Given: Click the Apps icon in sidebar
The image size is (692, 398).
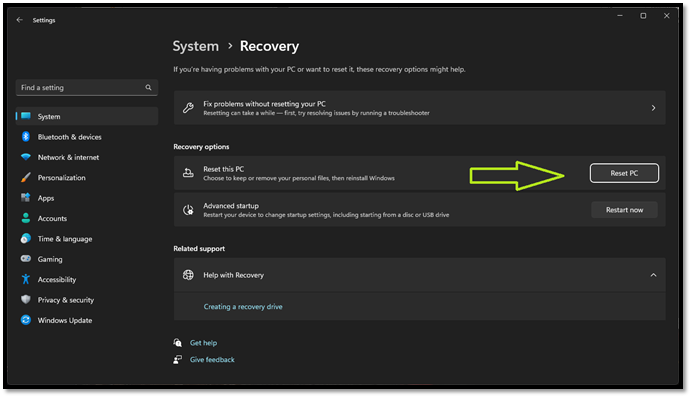Looking at the screenshot, I should (26, 198).
